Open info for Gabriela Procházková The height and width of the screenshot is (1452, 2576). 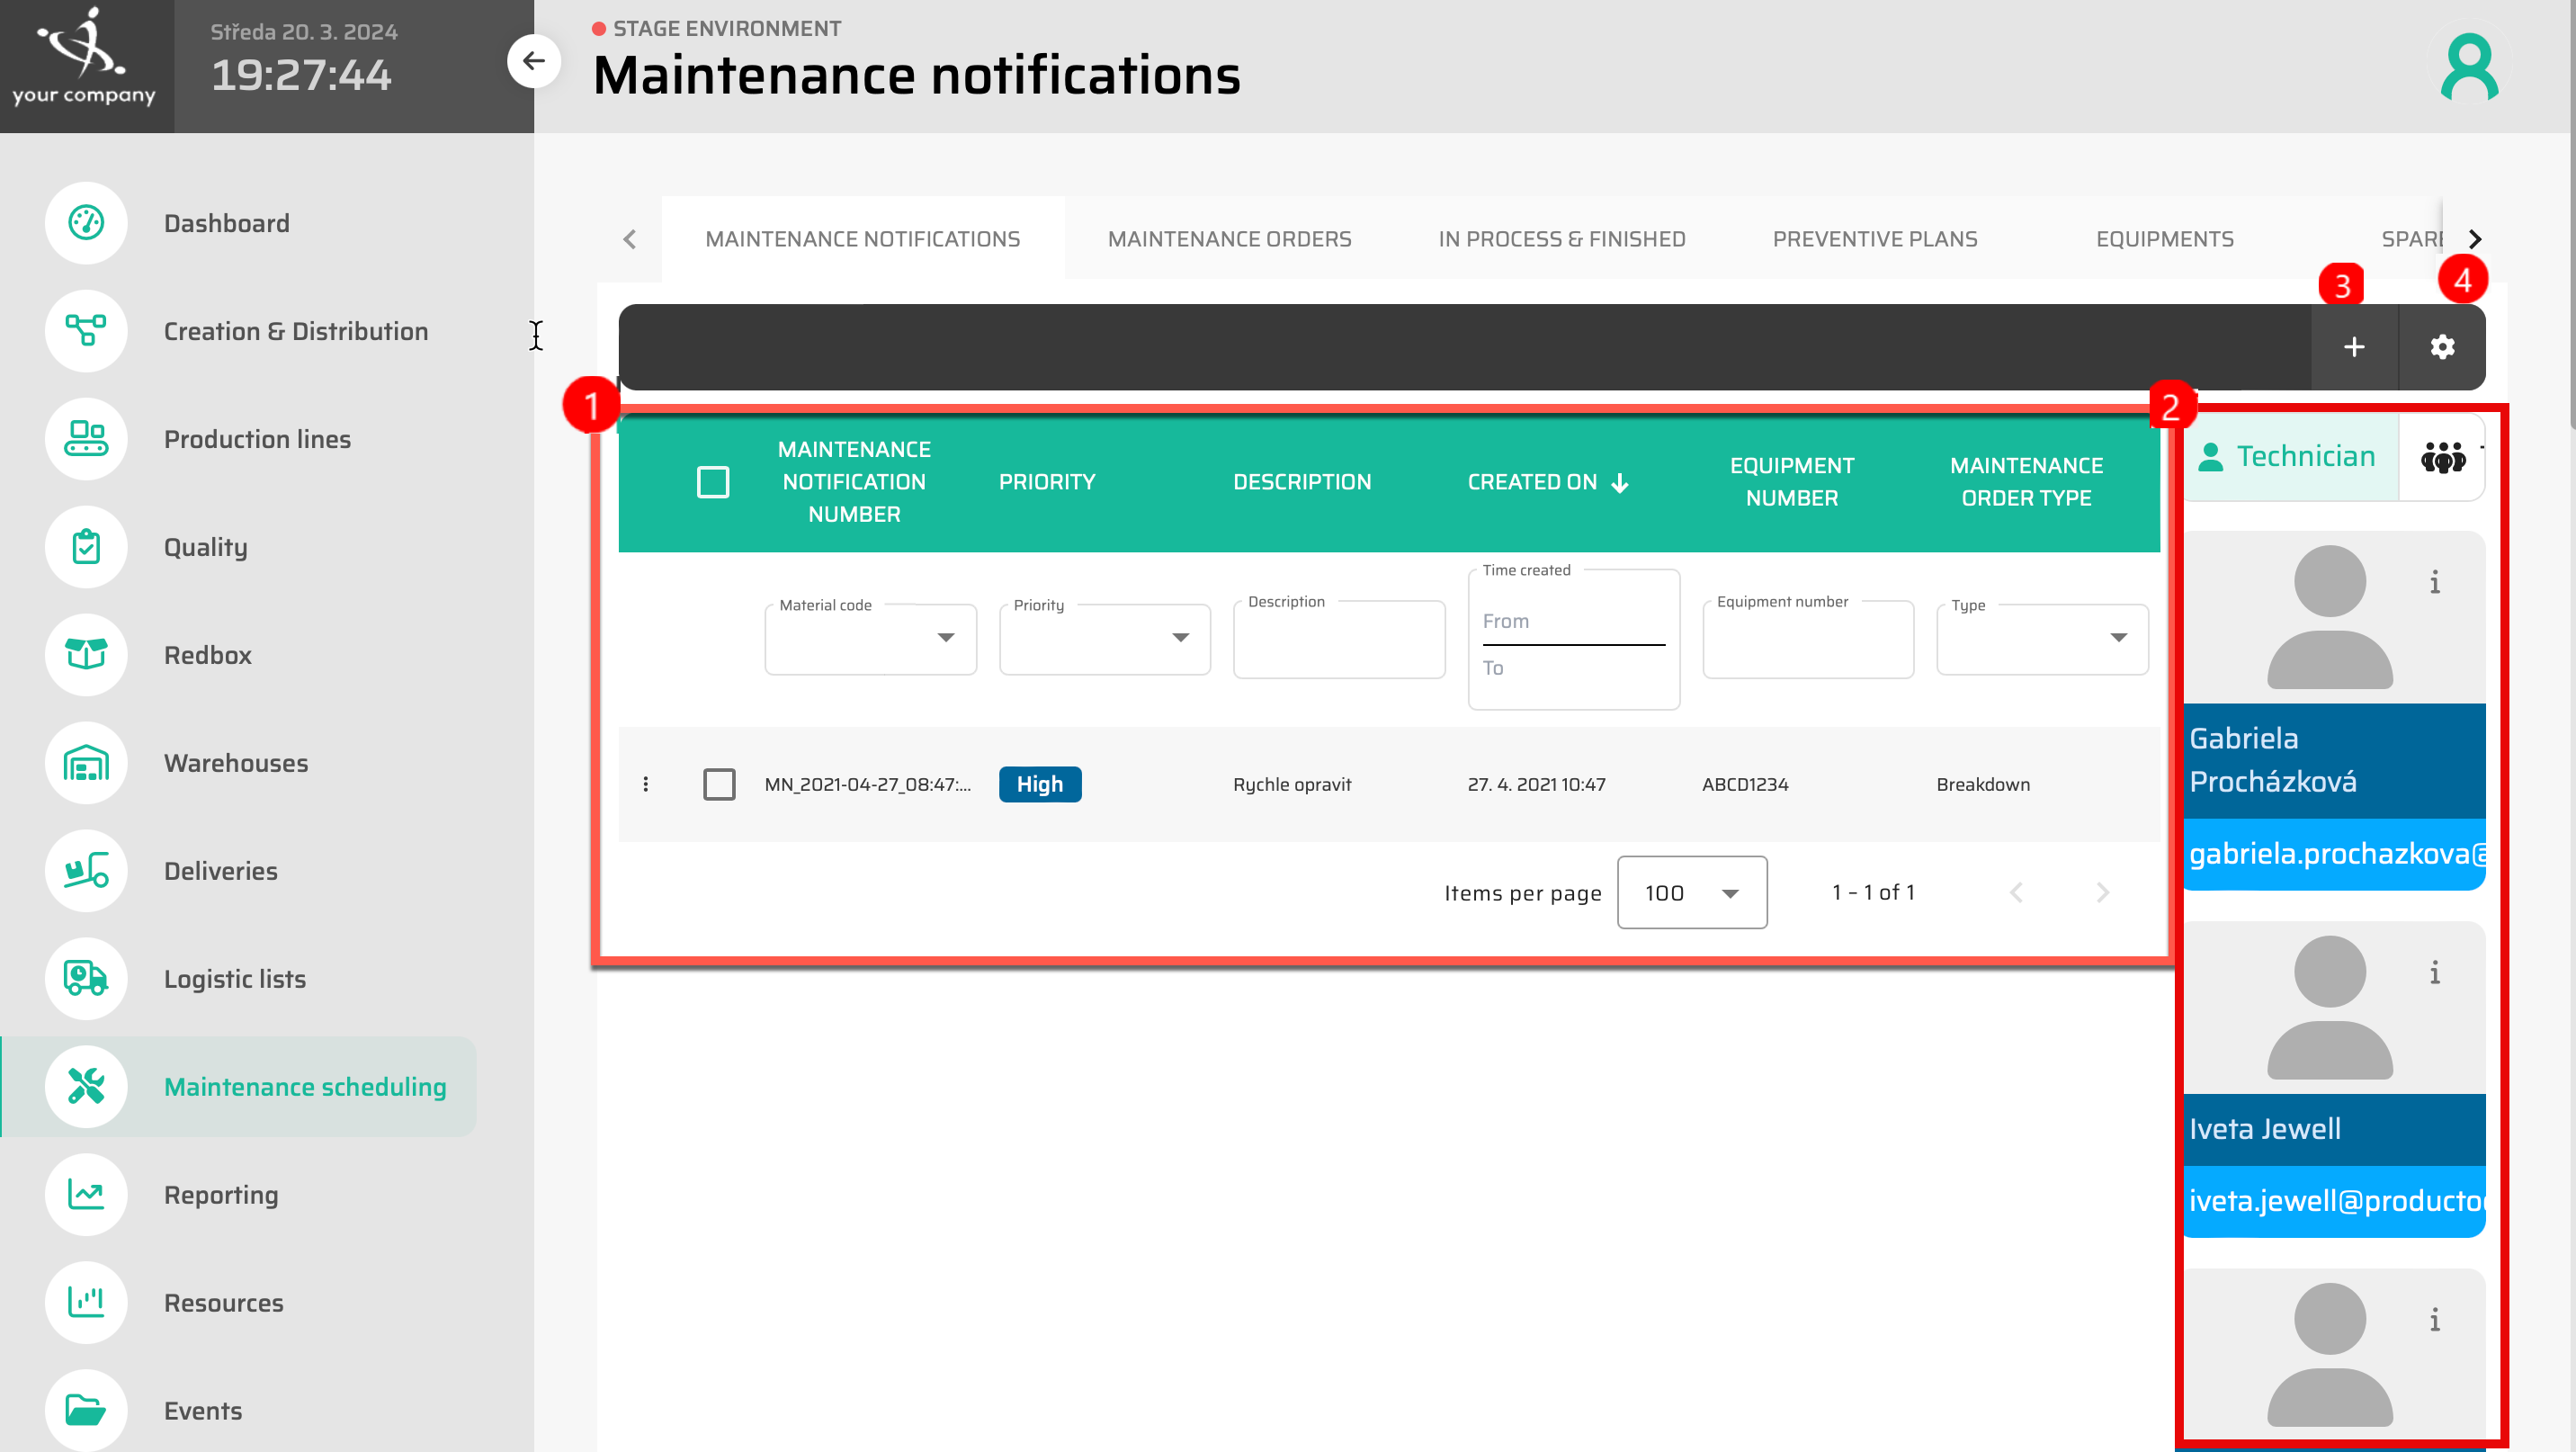click(2435, 583)
